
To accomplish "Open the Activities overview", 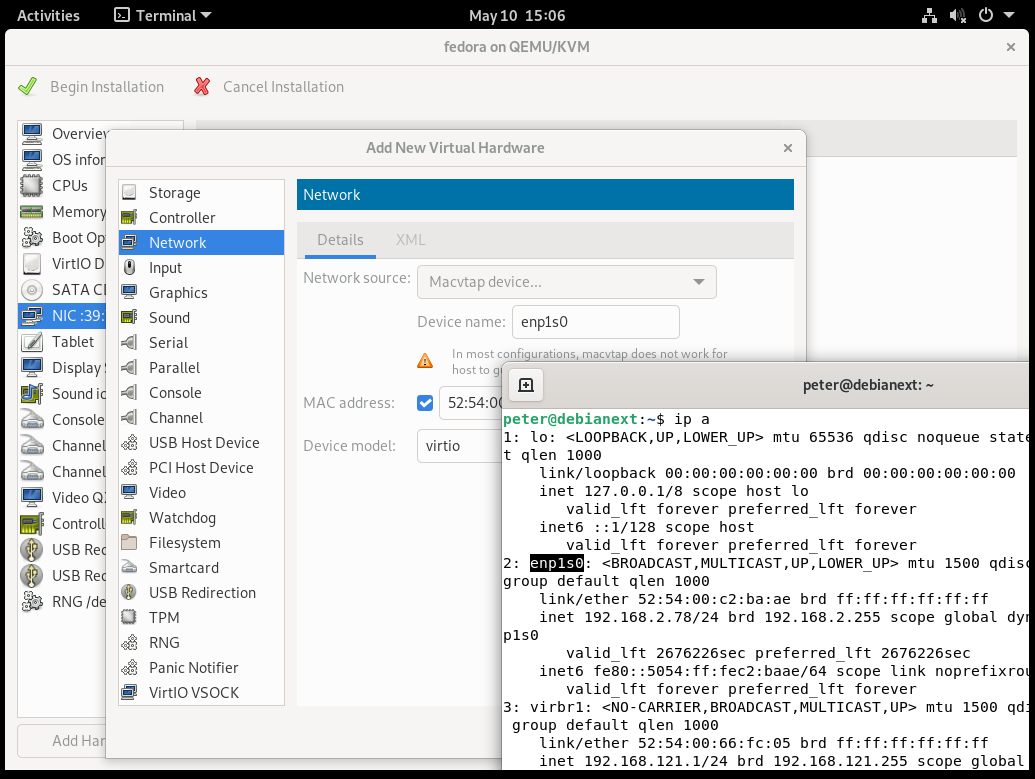I will pyautogui.click(x=48, y=15).
